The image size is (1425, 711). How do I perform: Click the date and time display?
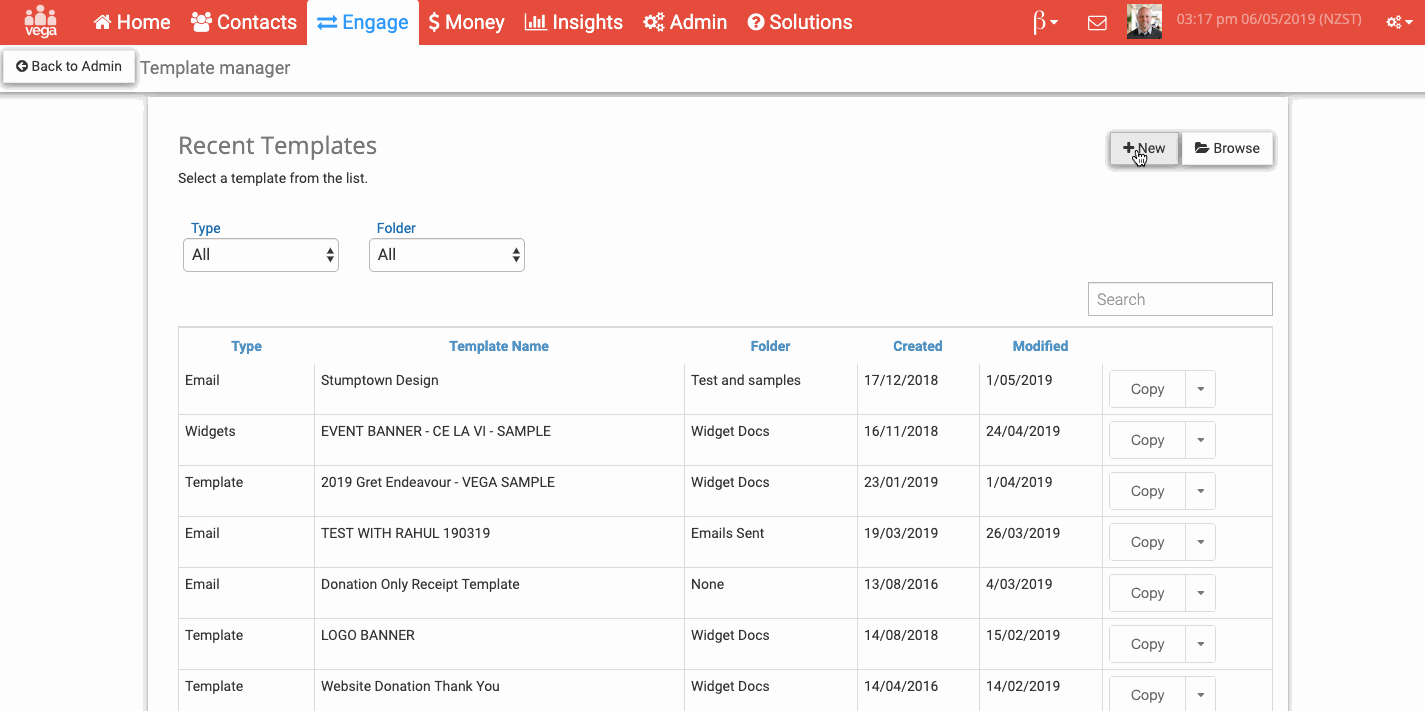coord(1271,19)
